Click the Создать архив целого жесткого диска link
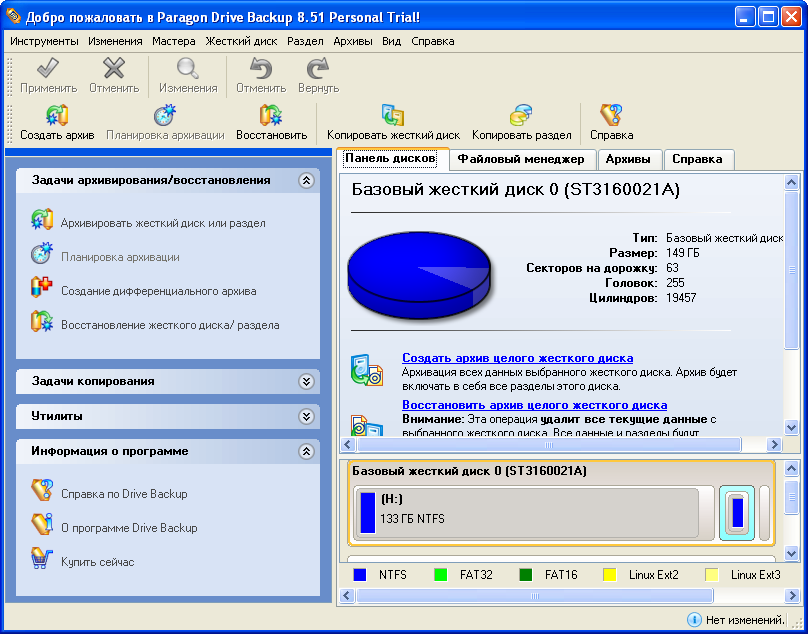 (x=517, y=358)
